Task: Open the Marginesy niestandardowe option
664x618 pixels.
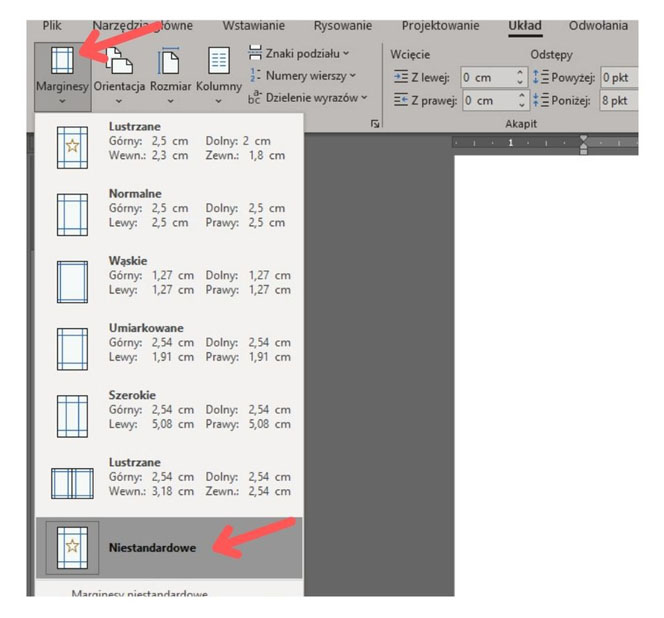Action: click(x=140, y=595)
